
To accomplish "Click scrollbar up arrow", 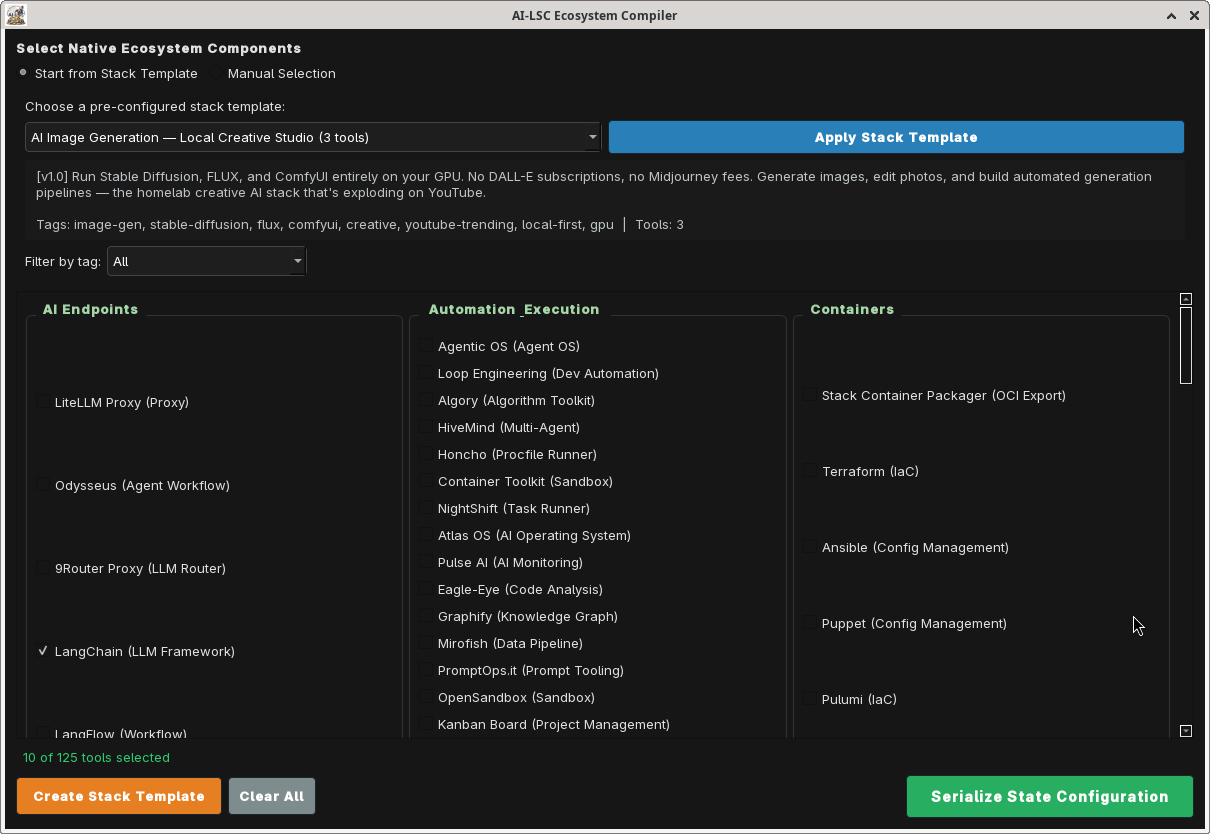I will pos(1186,299).
